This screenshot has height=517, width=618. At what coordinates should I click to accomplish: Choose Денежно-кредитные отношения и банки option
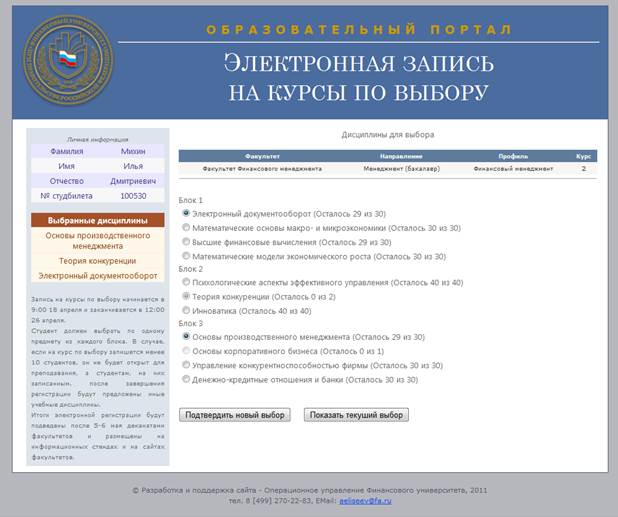coord(186,379)
